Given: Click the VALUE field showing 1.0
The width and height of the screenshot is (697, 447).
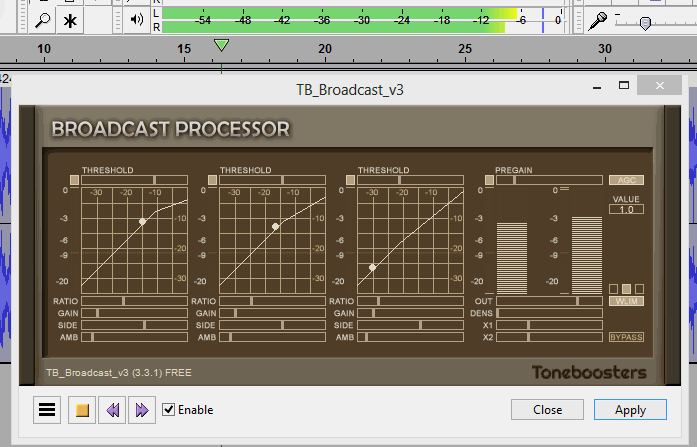Looking at the screenshot, I should tap(626, 209).
